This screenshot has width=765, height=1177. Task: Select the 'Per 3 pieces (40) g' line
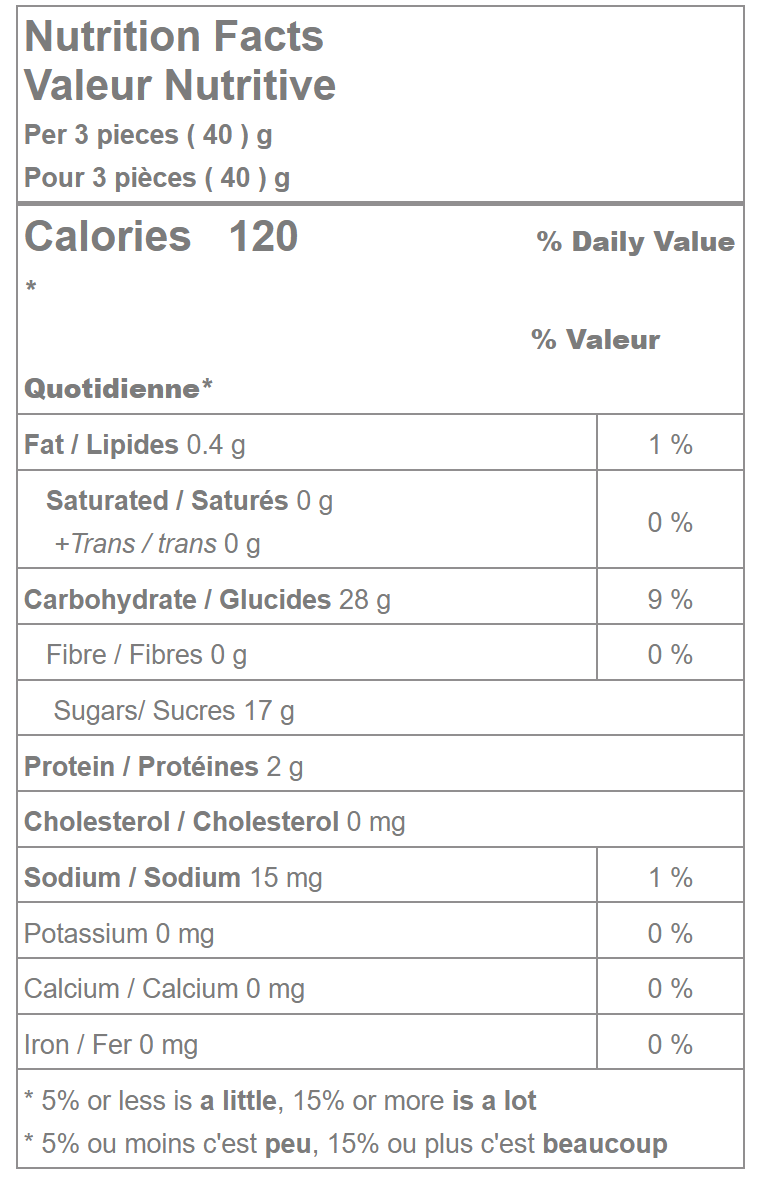pyautogui.click(x=148, y=134)
